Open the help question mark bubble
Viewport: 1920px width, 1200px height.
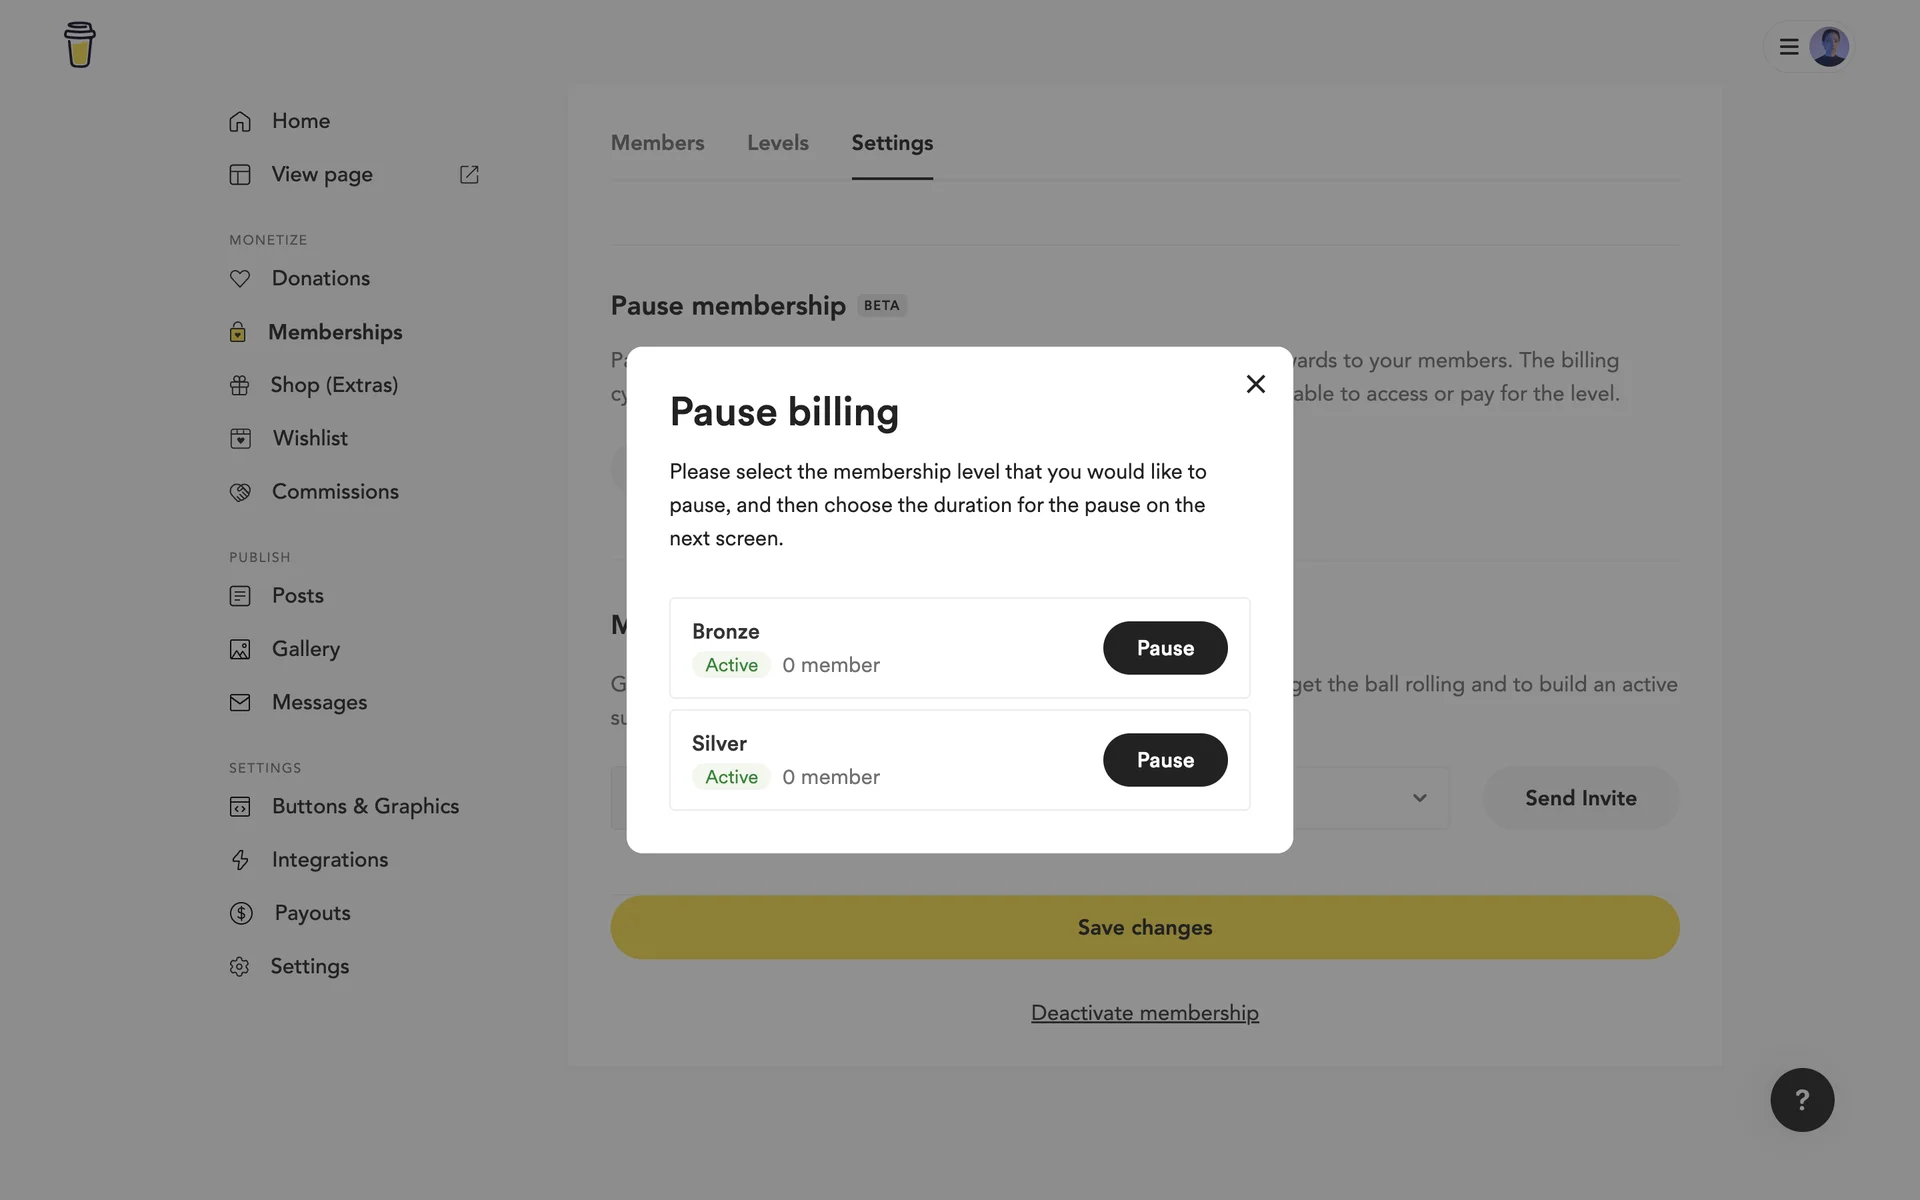pos(1802,1100)
